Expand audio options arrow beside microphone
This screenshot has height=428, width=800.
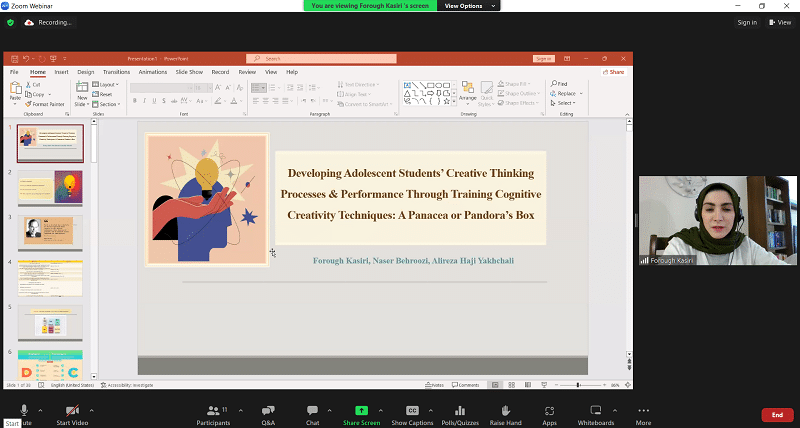click(x=40, y=410)
